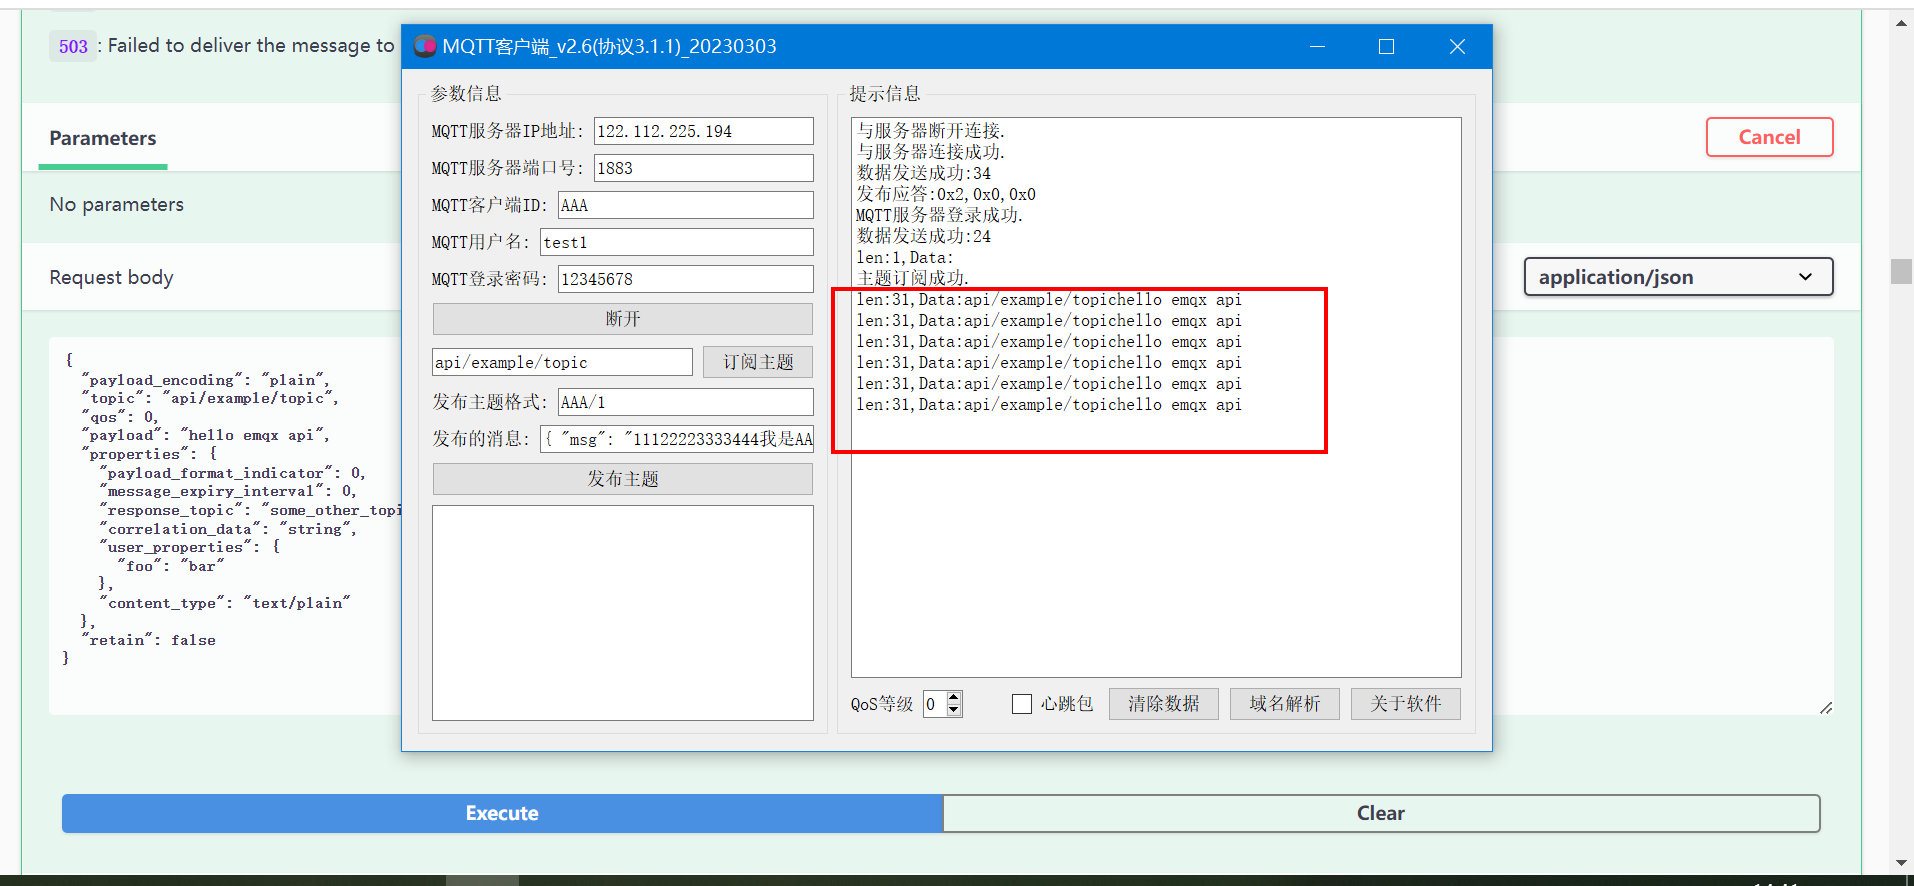Screen dimensions: 1914x886
Task: Open 关于软件 about dialog
Action: coord(1405,704)
